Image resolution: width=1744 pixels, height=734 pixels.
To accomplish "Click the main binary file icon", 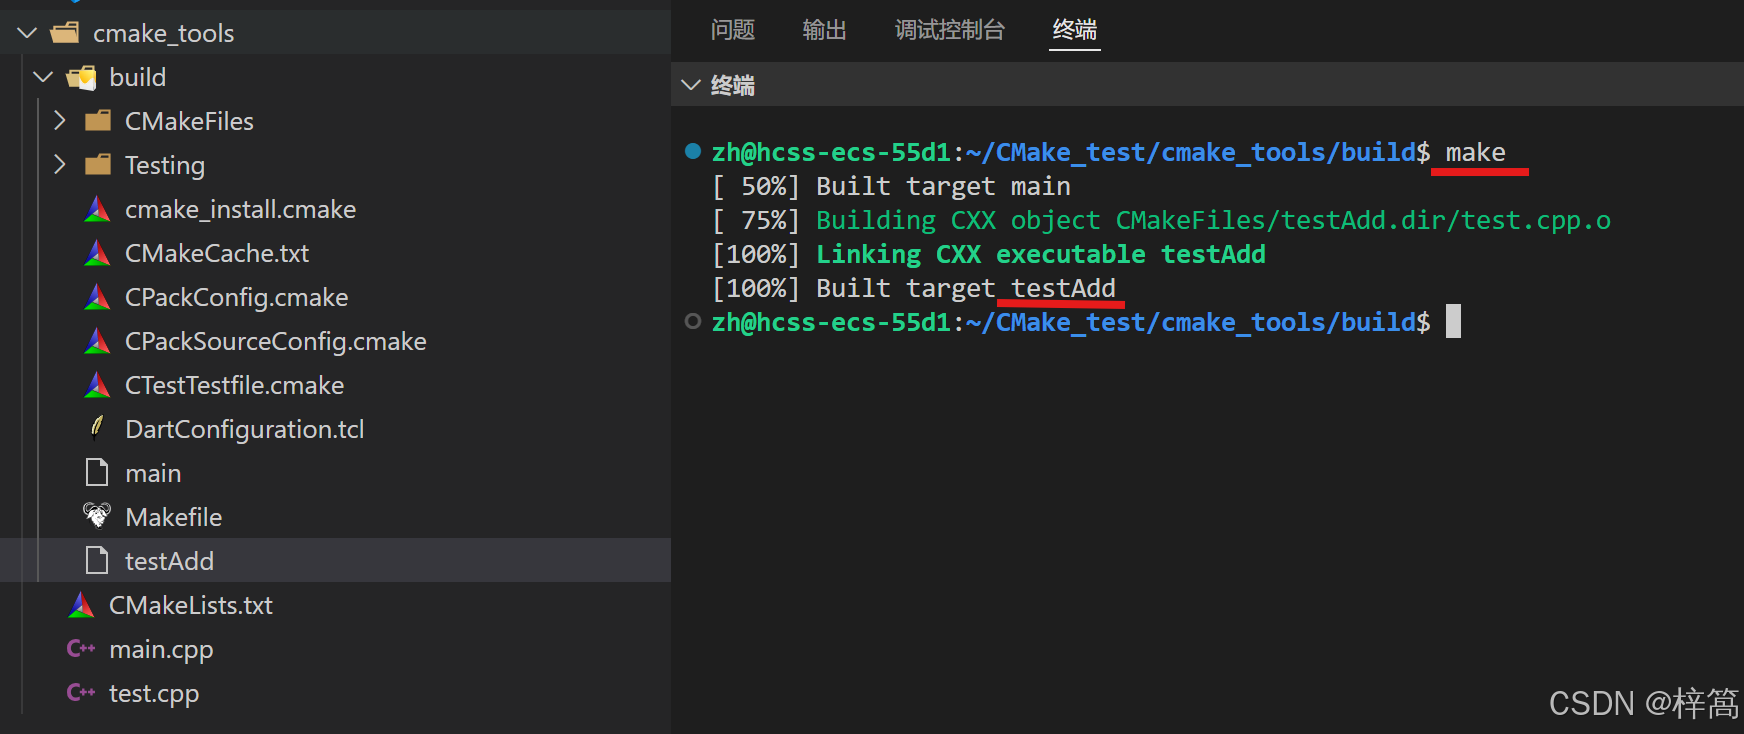I will (97, 472).
